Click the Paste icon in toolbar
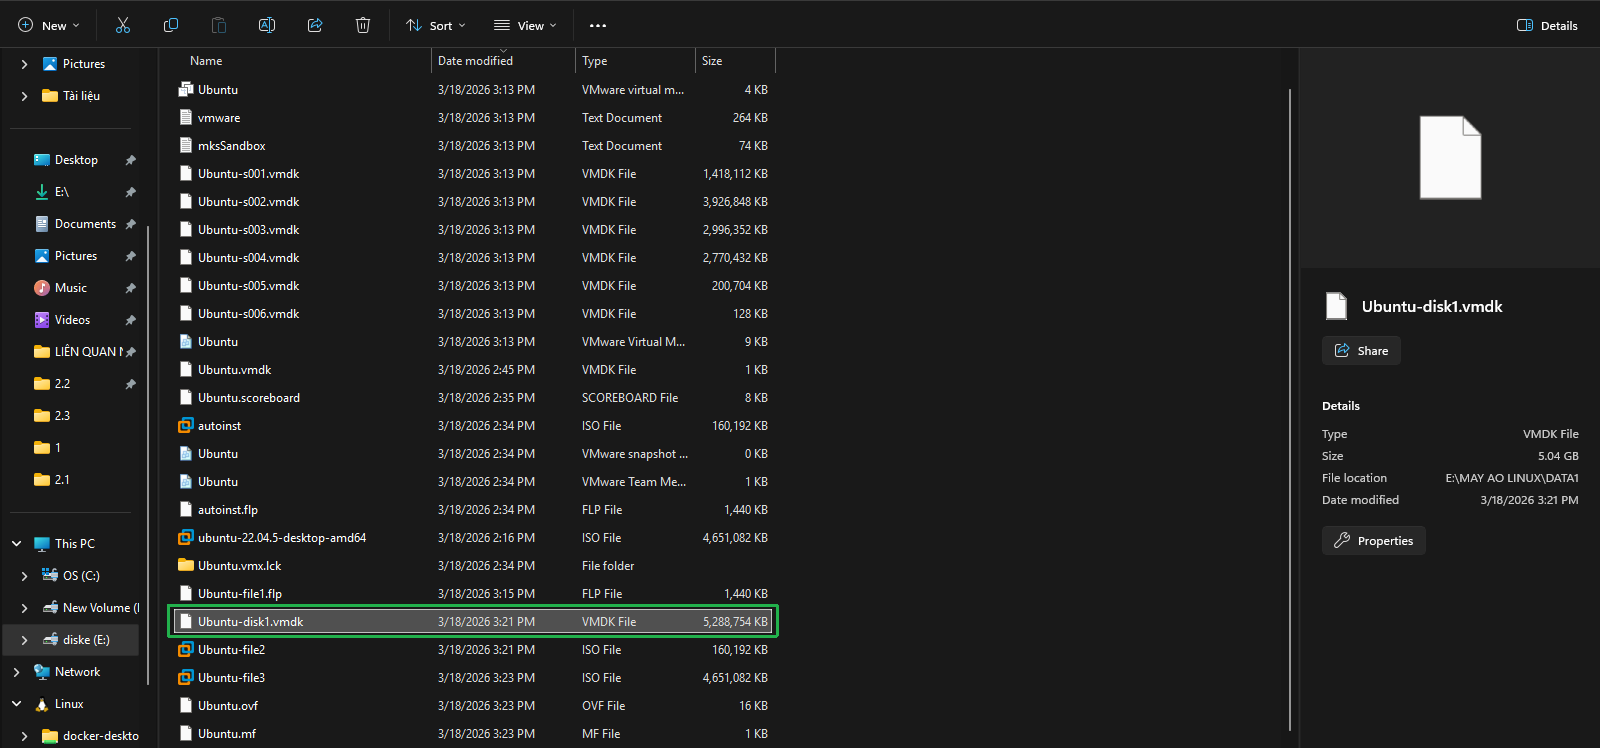 [x=219, y=25]
